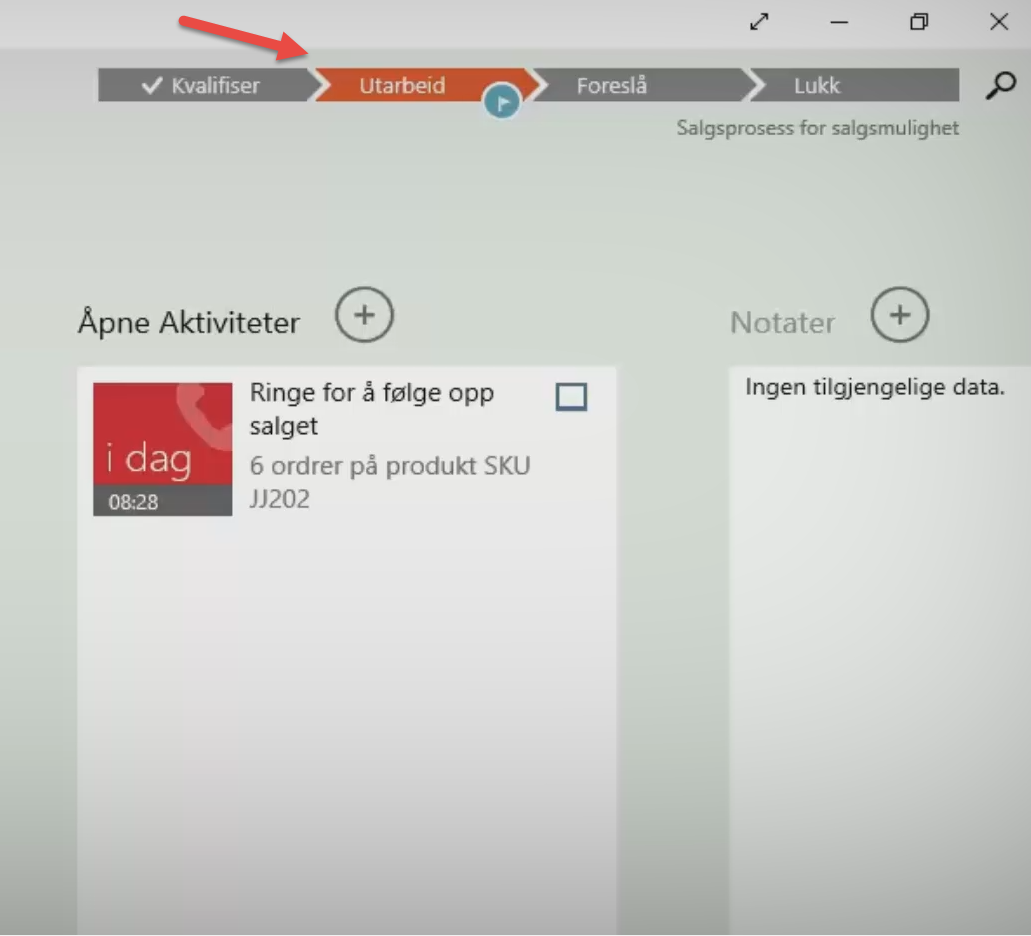Click the Åpne Aktiviteter heading
1031x936 pixels.
188,323
